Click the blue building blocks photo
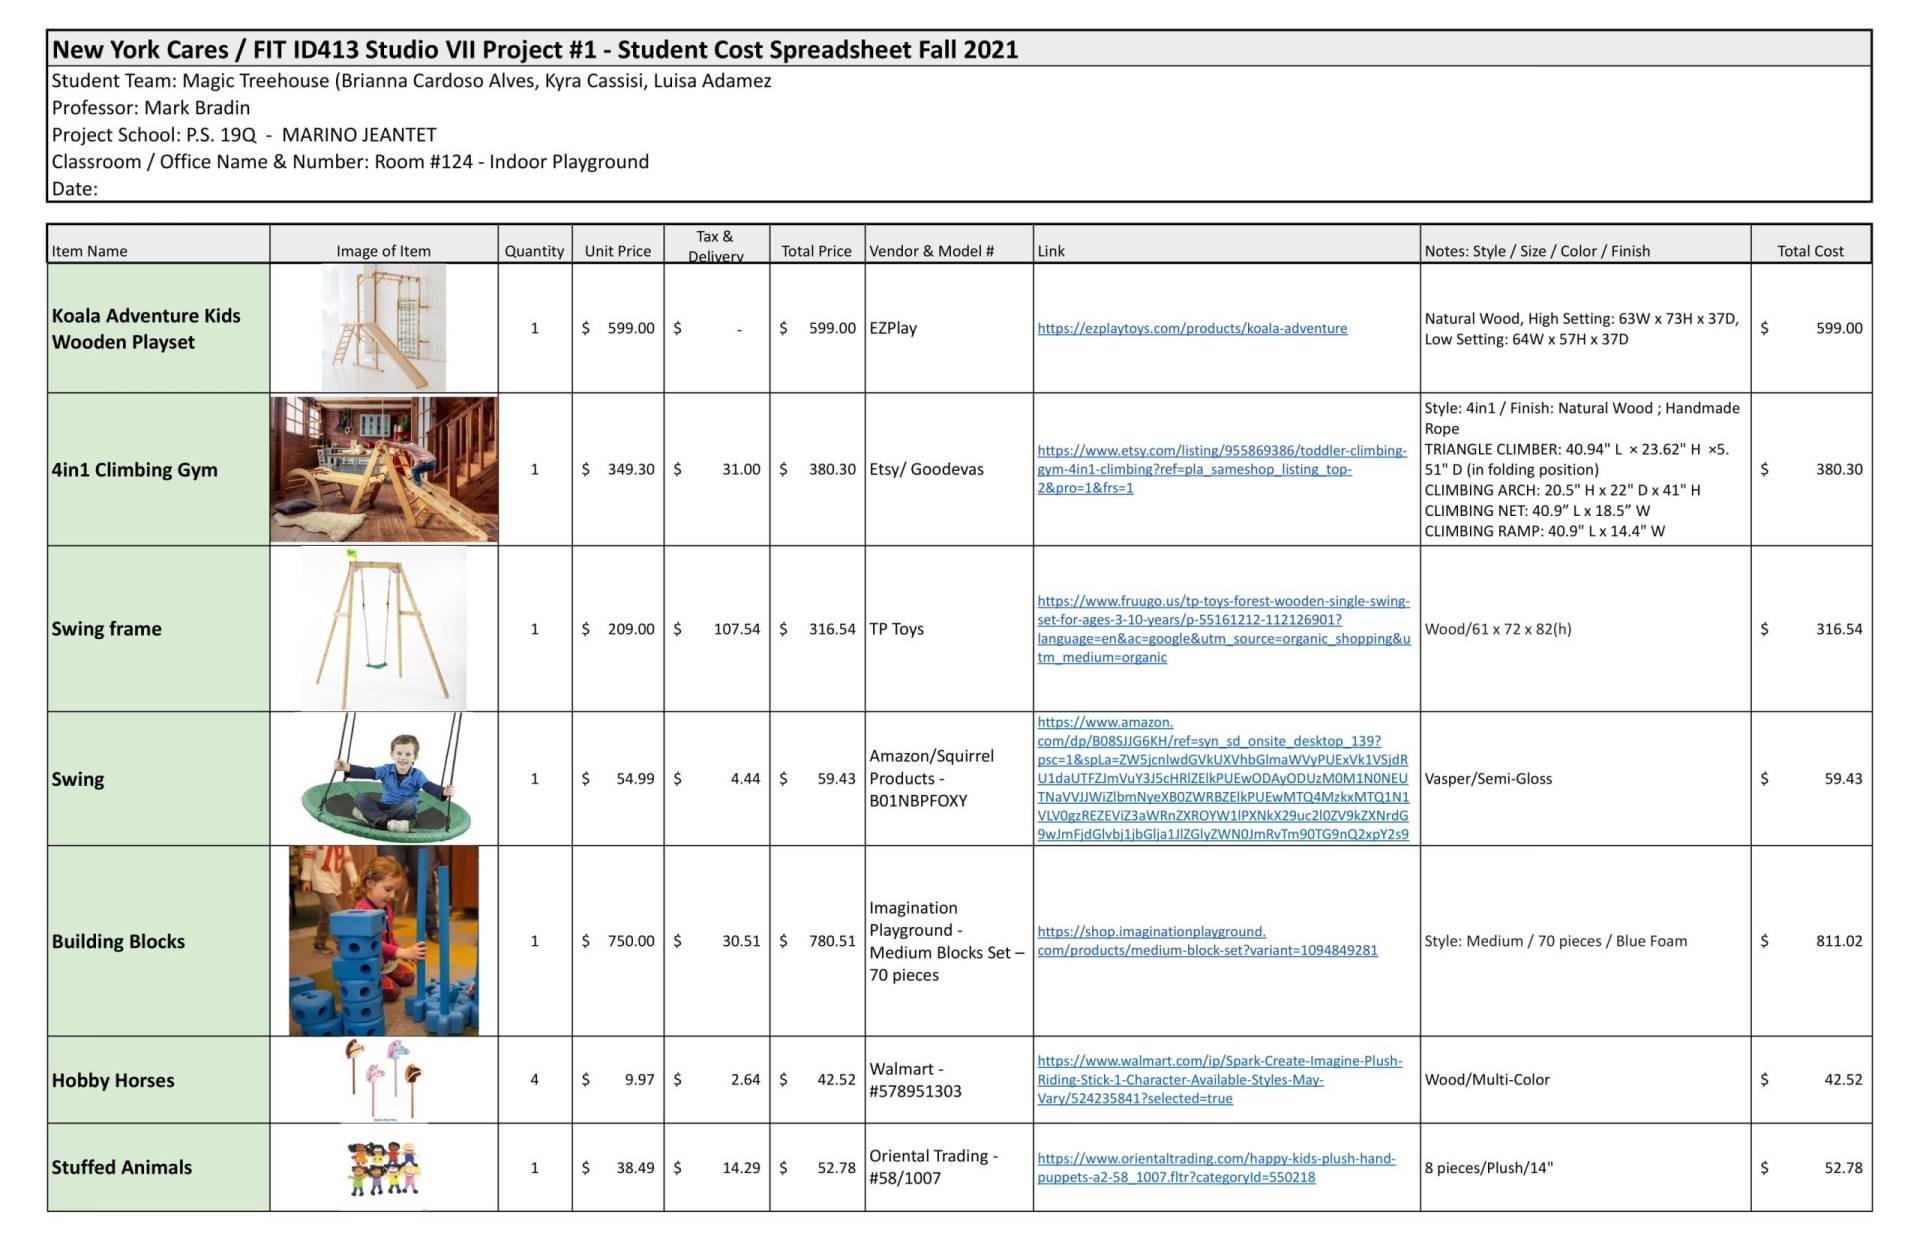This screenshot has width=1920, height=1242. click(383, 941)
